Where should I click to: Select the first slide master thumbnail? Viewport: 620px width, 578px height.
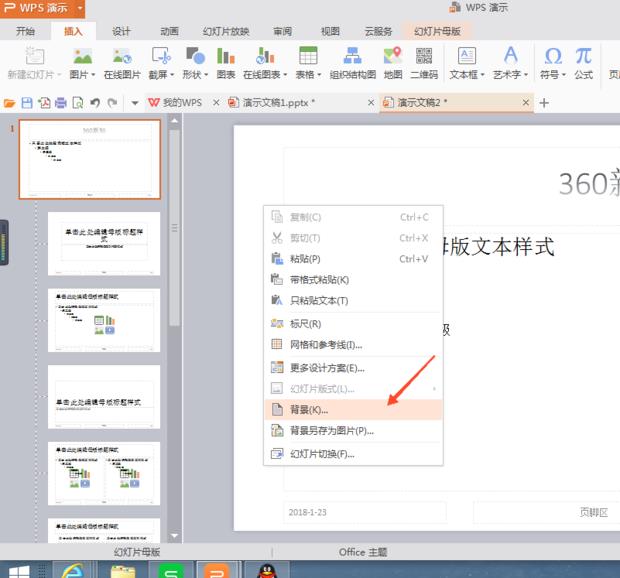pos(90,159)
